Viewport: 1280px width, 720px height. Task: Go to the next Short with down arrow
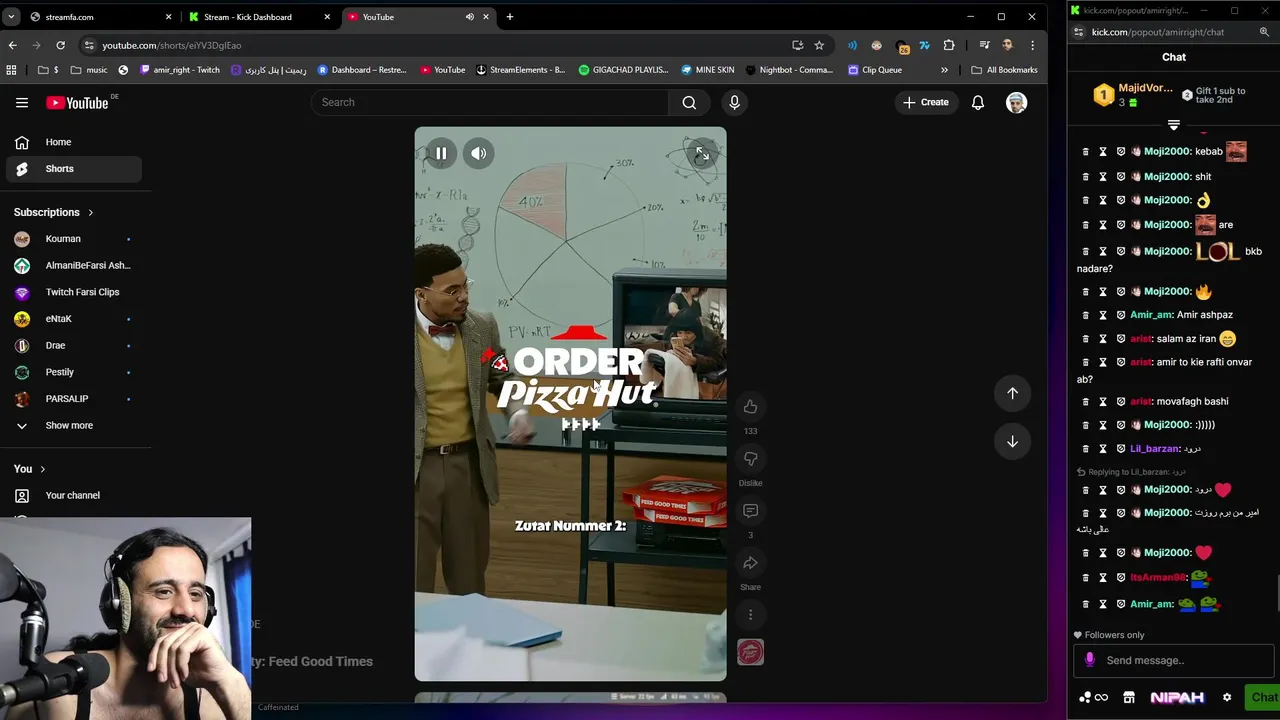point(1012,441)
